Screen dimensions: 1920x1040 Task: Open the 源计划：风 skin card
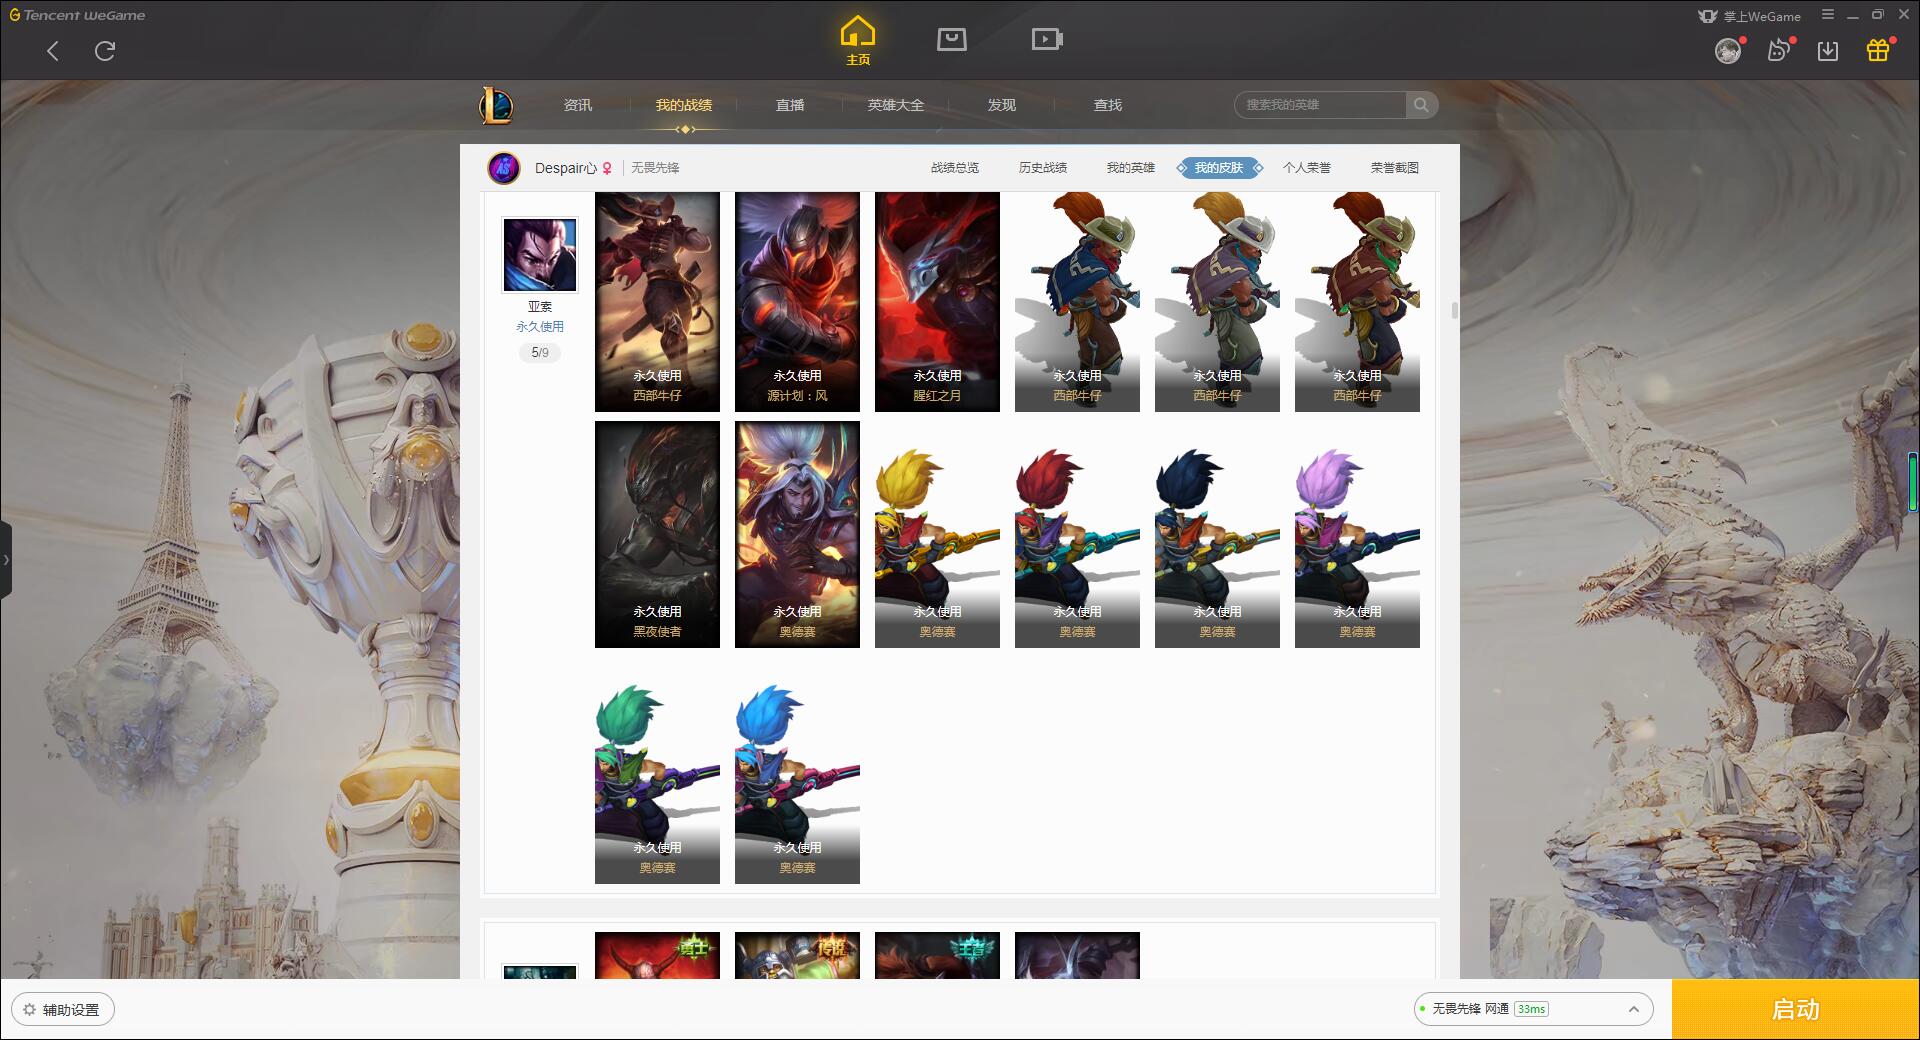click(797, 302)
